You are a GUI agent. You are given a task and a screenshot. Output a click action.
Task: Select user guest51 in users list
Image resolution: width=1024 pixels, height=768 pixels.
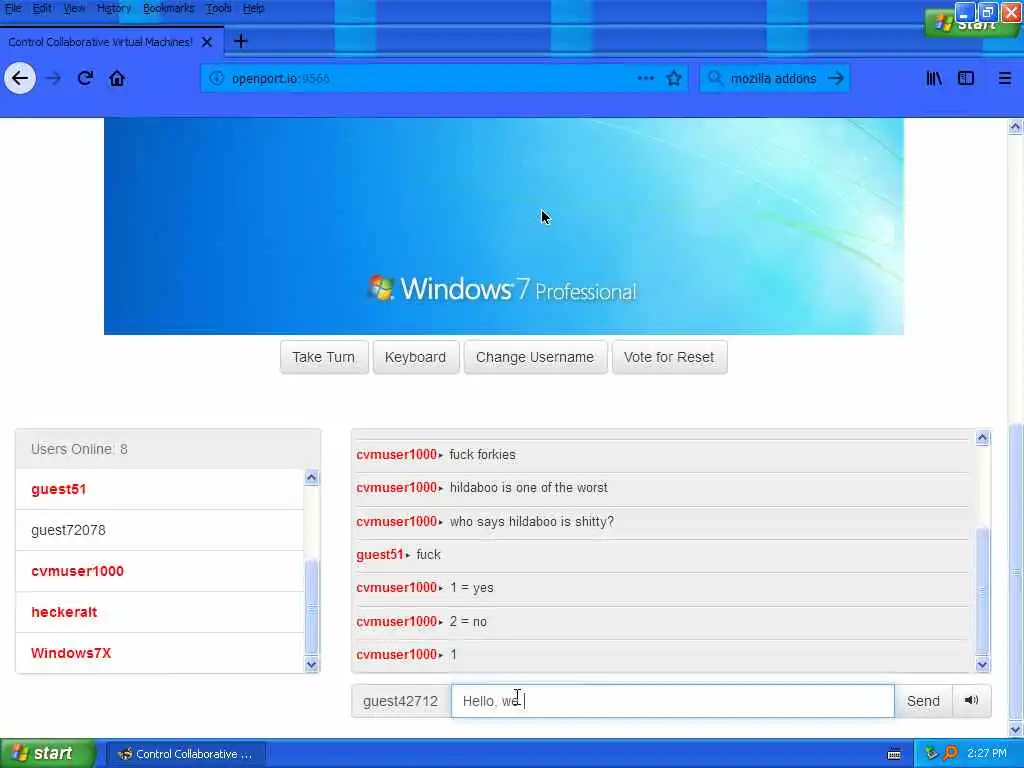coord(159,489)
